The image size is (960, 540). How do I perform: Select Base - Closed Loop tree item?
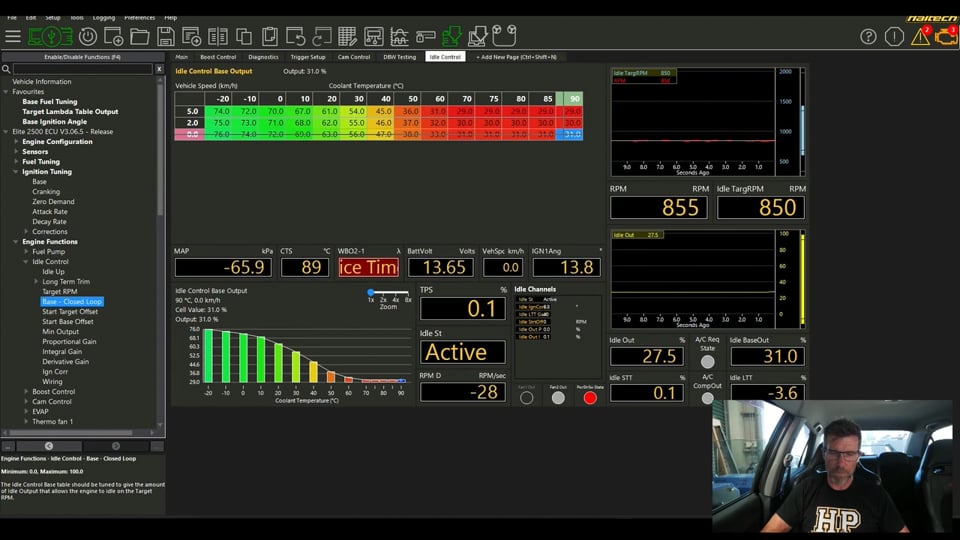point(72,302)
